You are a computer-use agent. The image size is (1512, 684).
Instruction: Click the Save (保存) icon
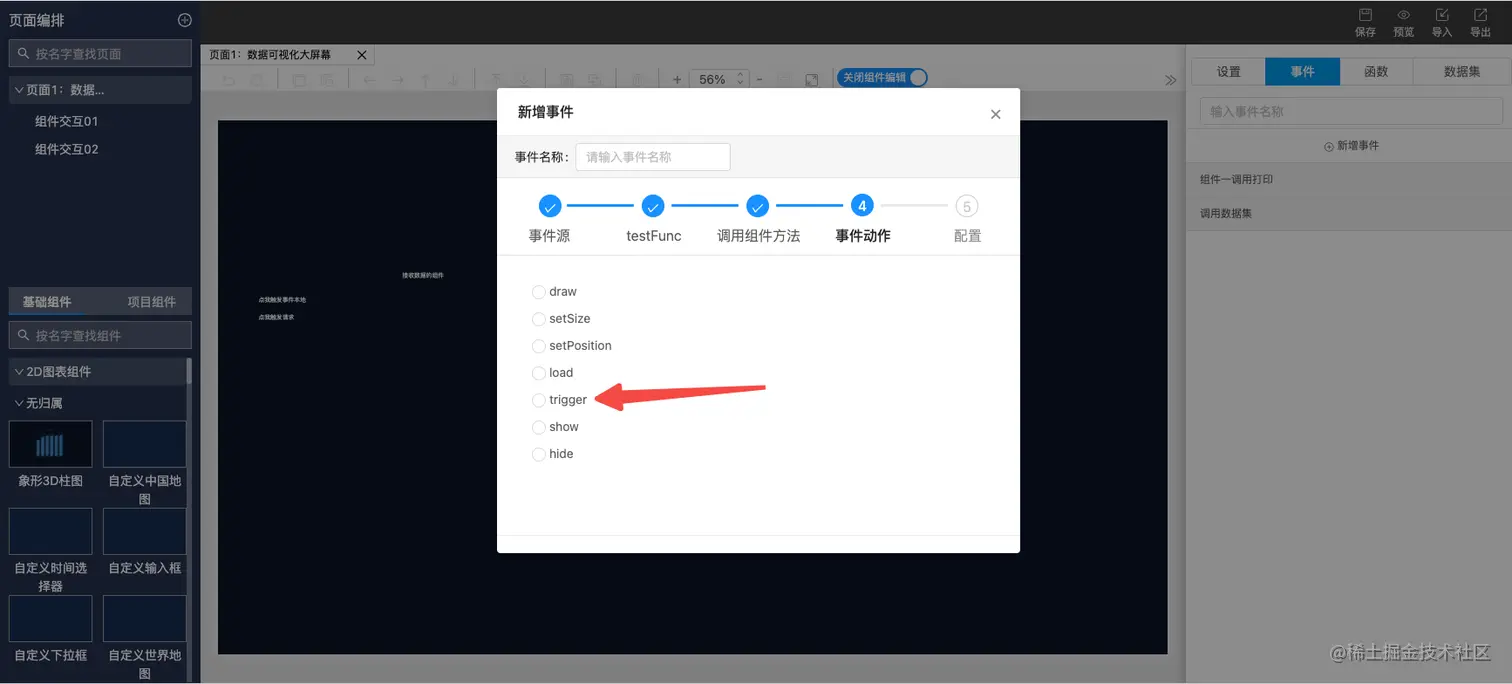[1365, 15]
